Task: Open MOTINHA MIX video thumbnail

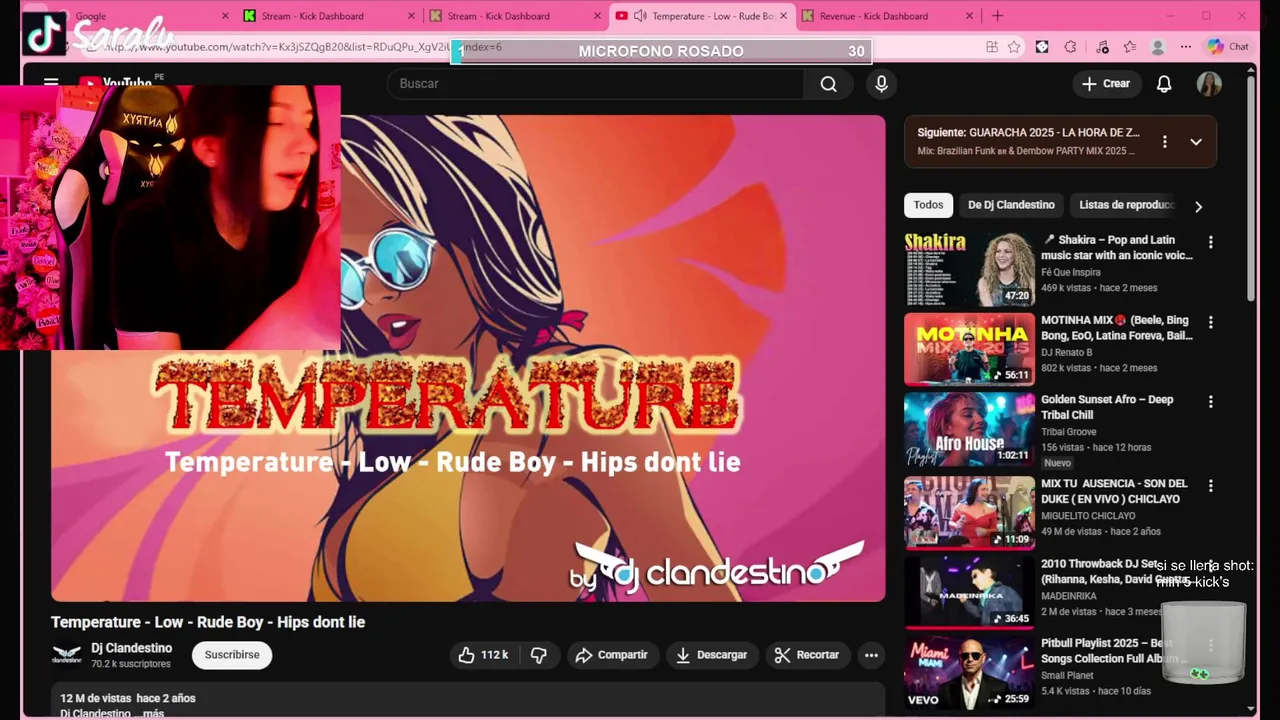Action: pos(969,349)
